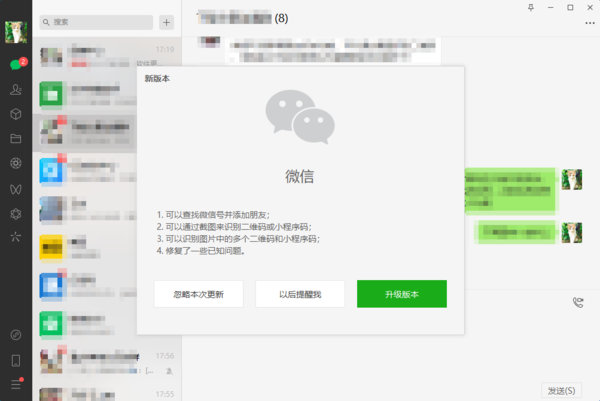The height and width of the screenshot is (401, 600).
Task: Open the Channels butterfly icon
Action: [16, 189]
